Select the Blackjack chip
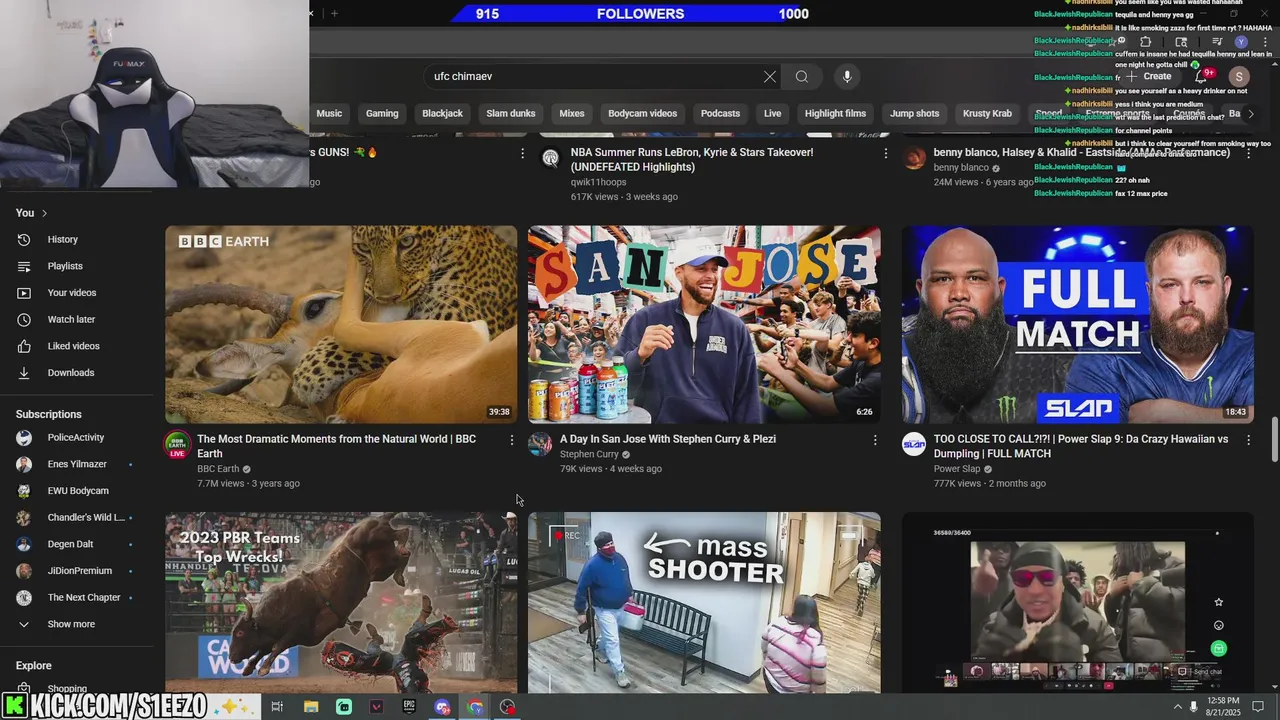The image size is (1280, 720). pos(442,114)
